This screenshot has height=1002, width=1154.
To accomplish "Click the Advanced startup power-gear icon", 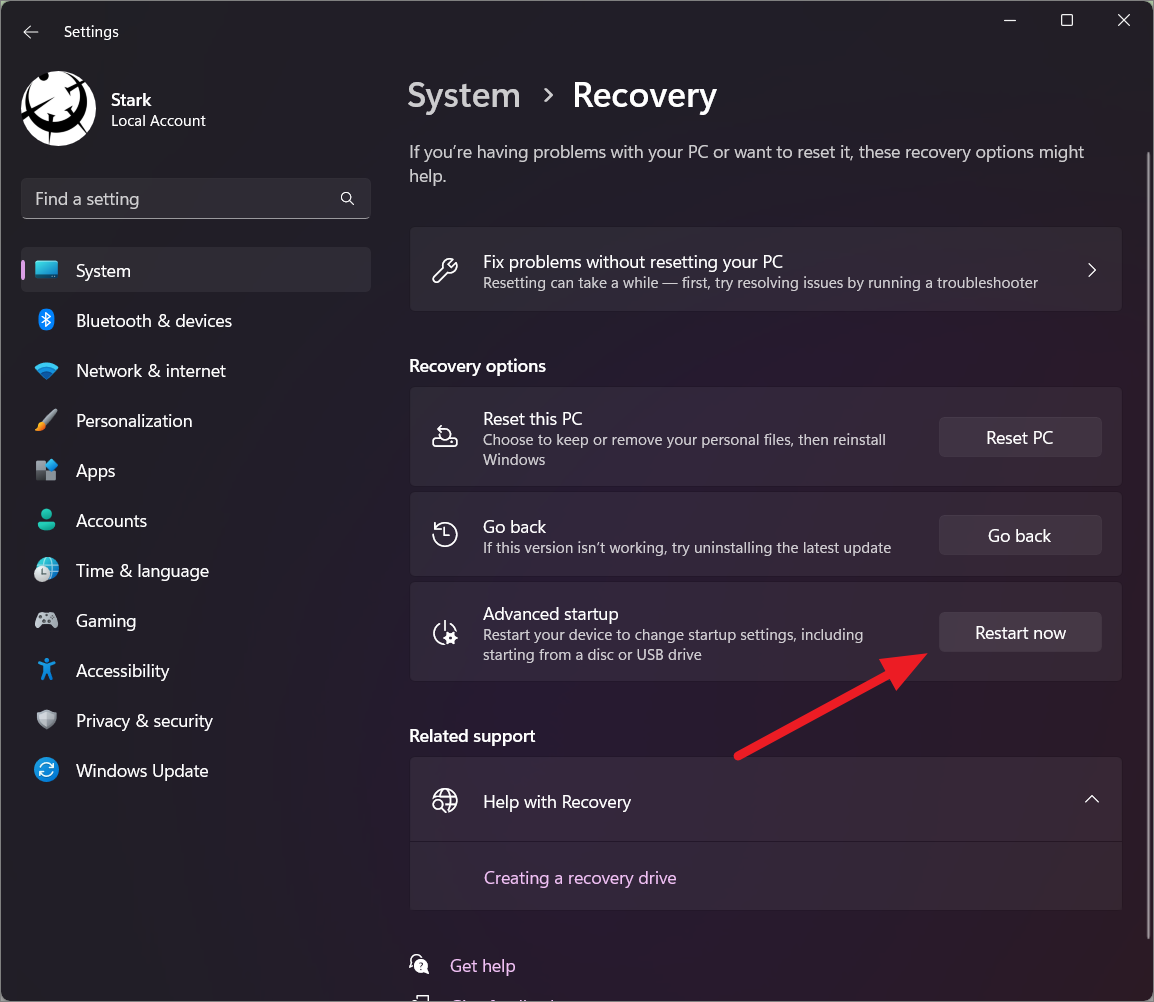I will (445, 632).
